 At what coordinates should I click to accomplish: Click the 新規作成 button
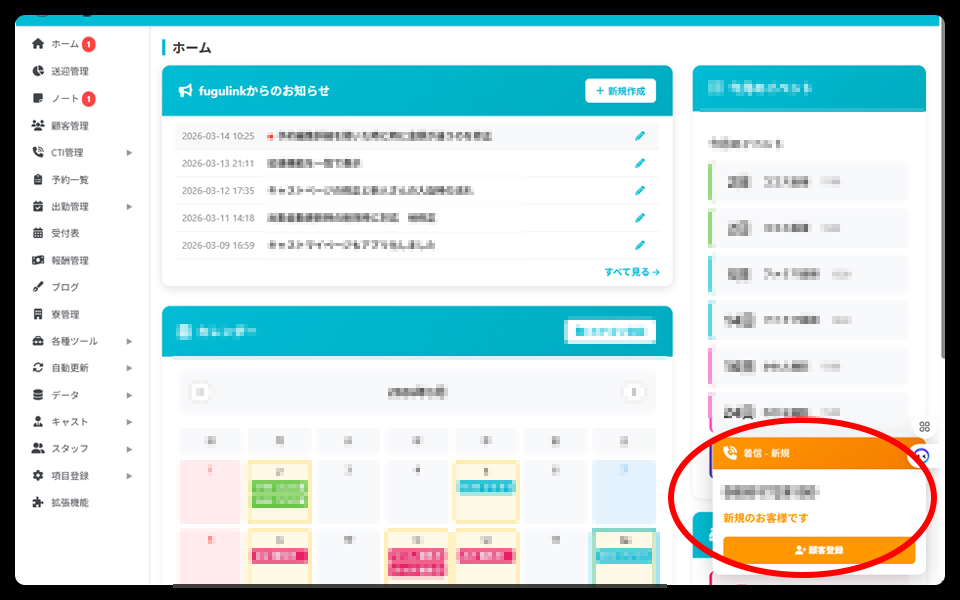[620, 91]
